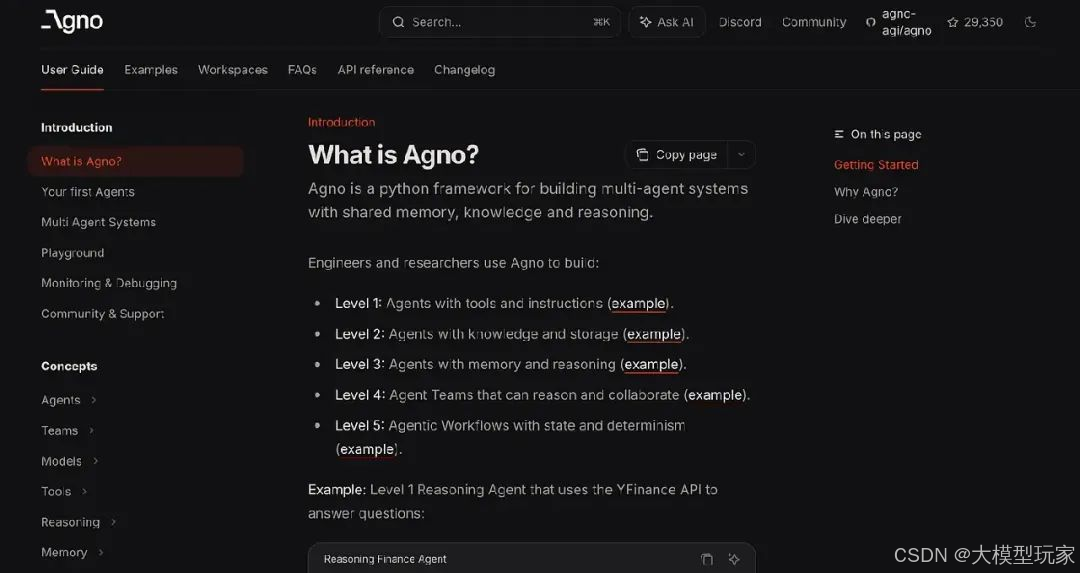Open the Teams sidebar item
The image size is (1080, 573).
pyautogui.click(x=59, y=430)
